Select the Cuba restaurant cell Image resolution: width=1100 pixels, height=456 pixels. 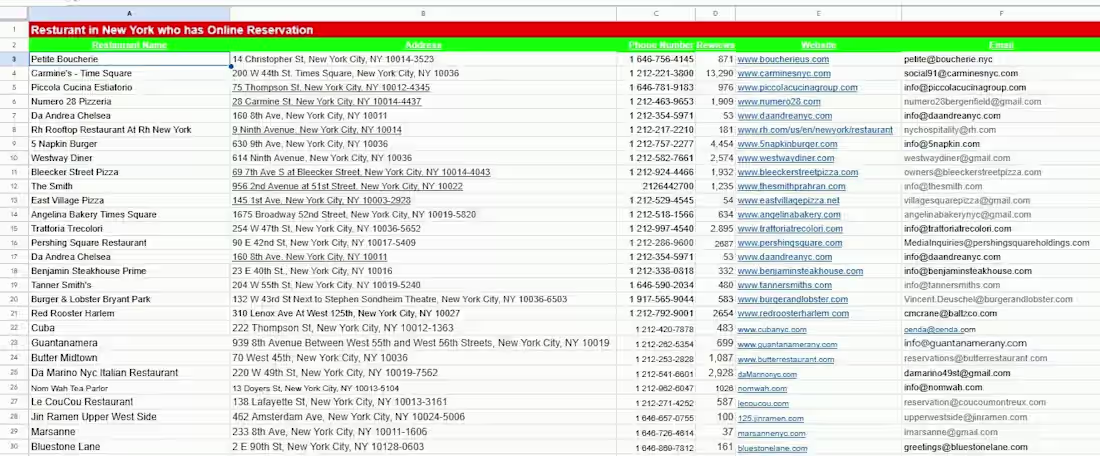point(129,328)
